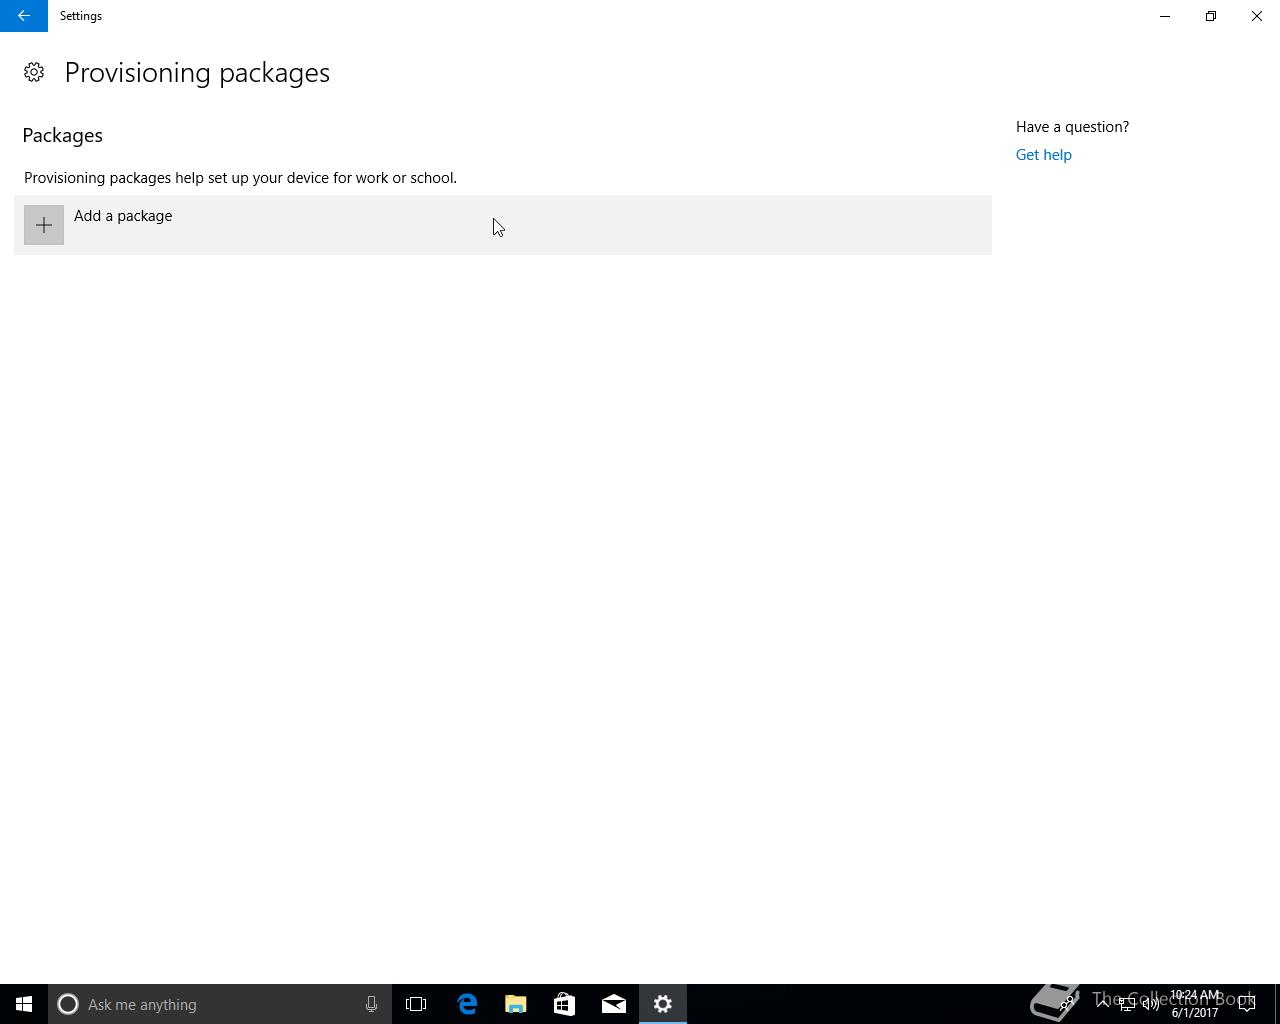Show hidden system tray icons

(x=1103, y=1004)
